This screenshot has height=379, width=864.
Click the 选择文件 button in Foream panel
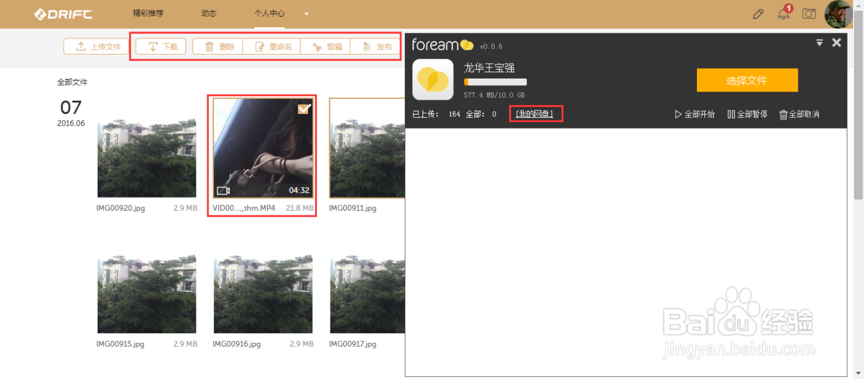pyautogui.click(x=747, y=80)
